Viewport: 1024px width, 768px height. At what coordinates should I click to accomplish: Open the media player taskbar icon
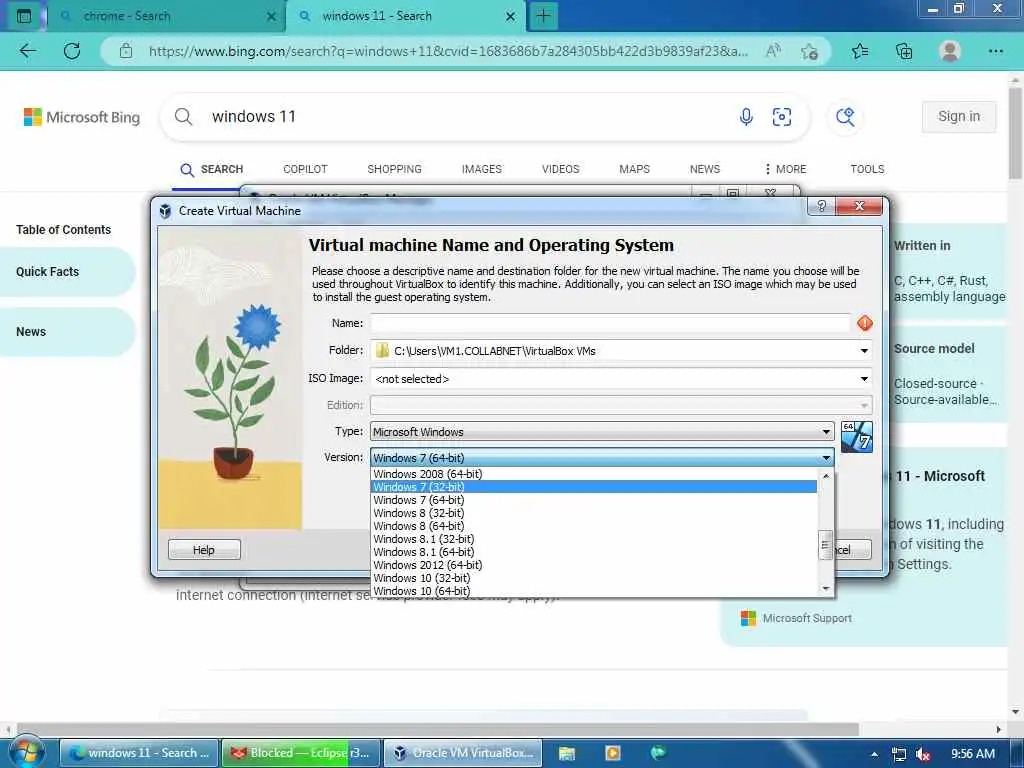click(x=613, y=753)
